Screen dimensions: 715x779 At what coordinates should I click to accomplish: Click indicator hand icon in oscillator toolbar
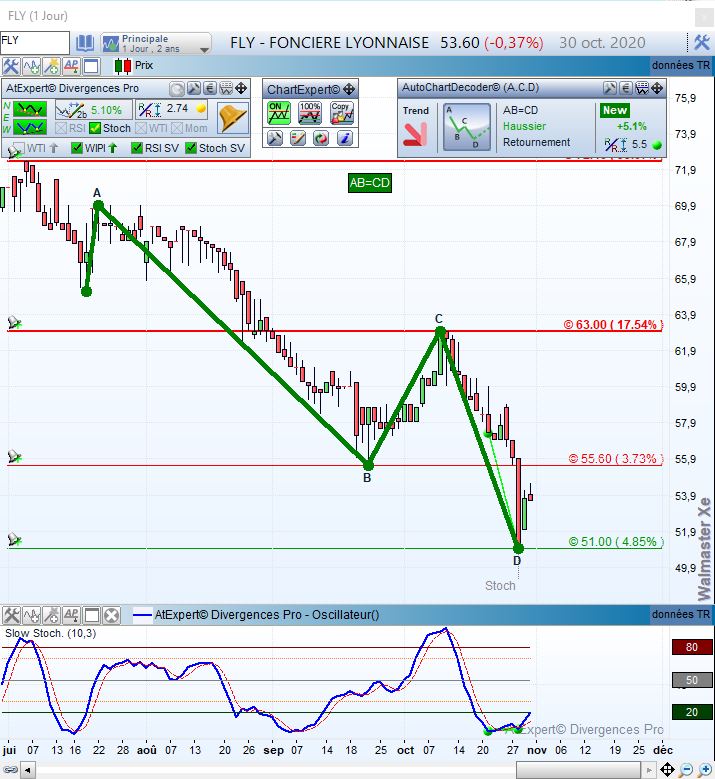pos(32,616)
